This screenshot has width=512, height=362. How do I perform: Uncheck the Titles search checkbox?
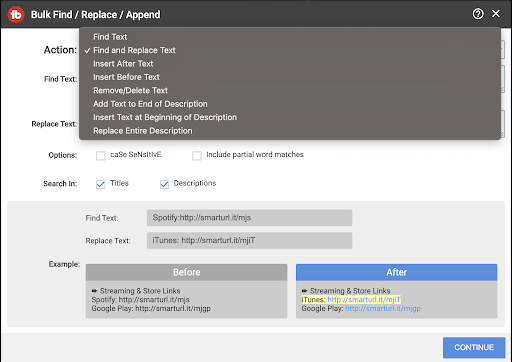coord(101,184)
